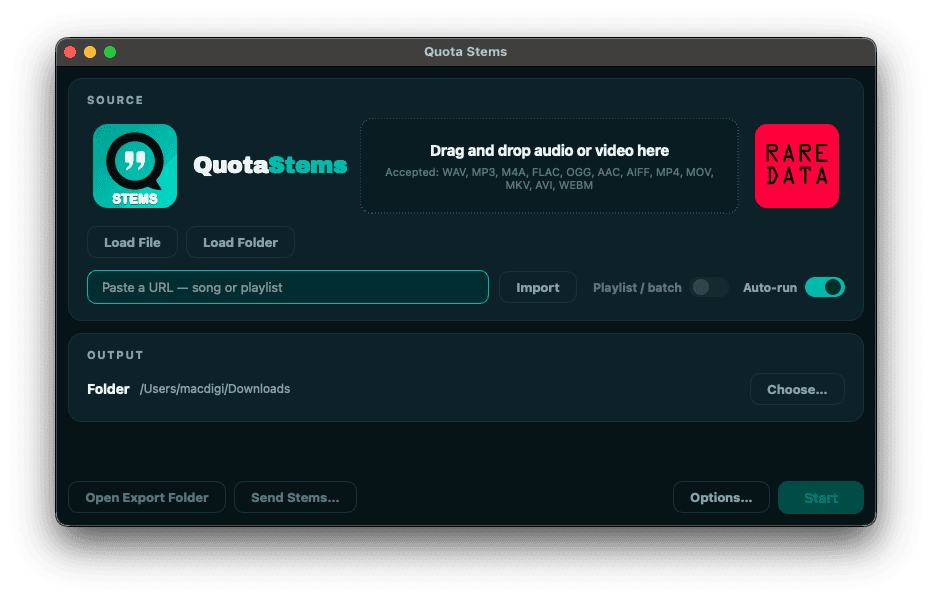Start stem separation

coord(821,498)
